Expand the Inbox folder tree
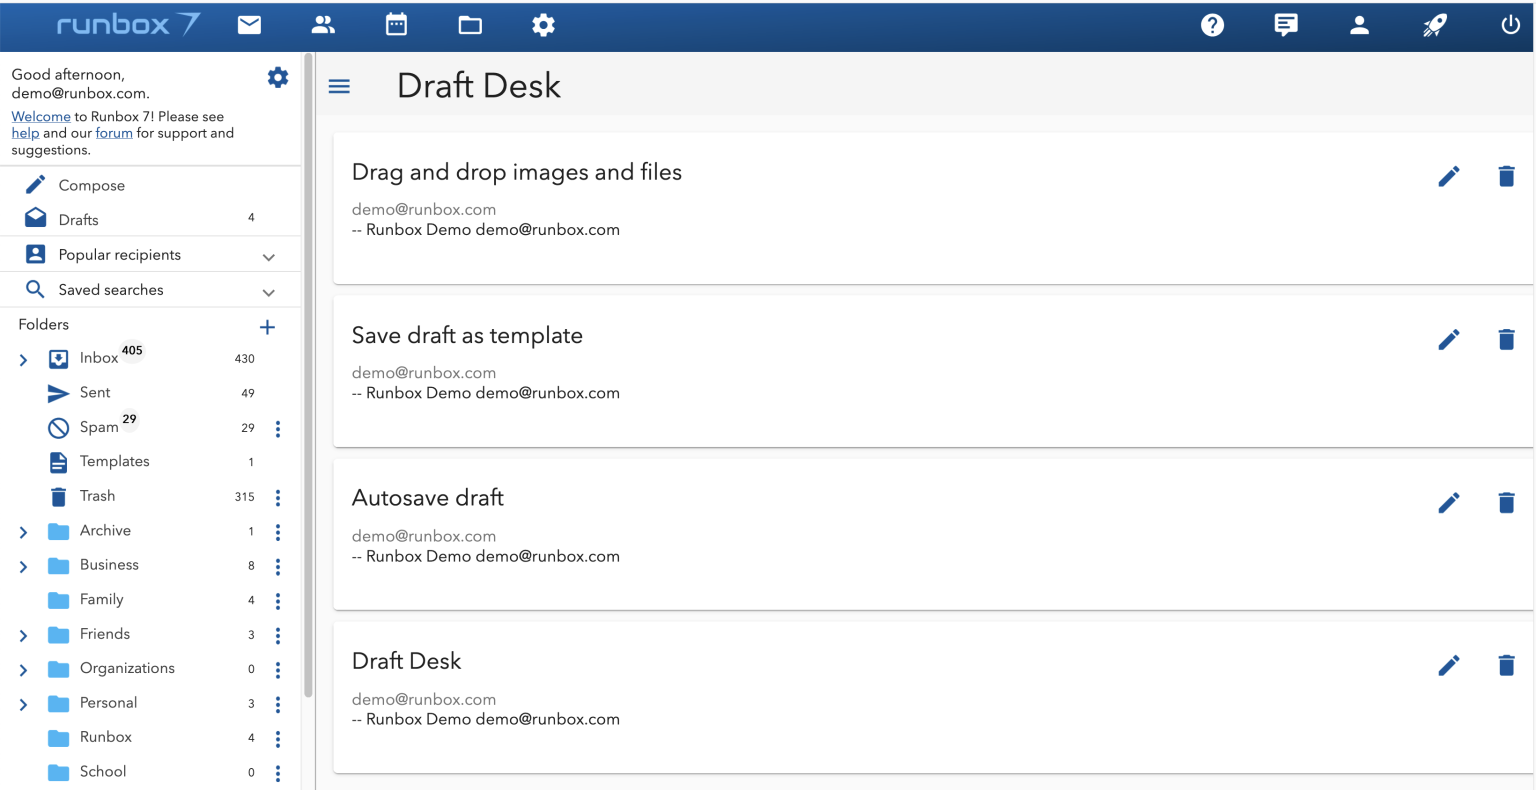1536x790 pixels. click(x=23, y=359)
